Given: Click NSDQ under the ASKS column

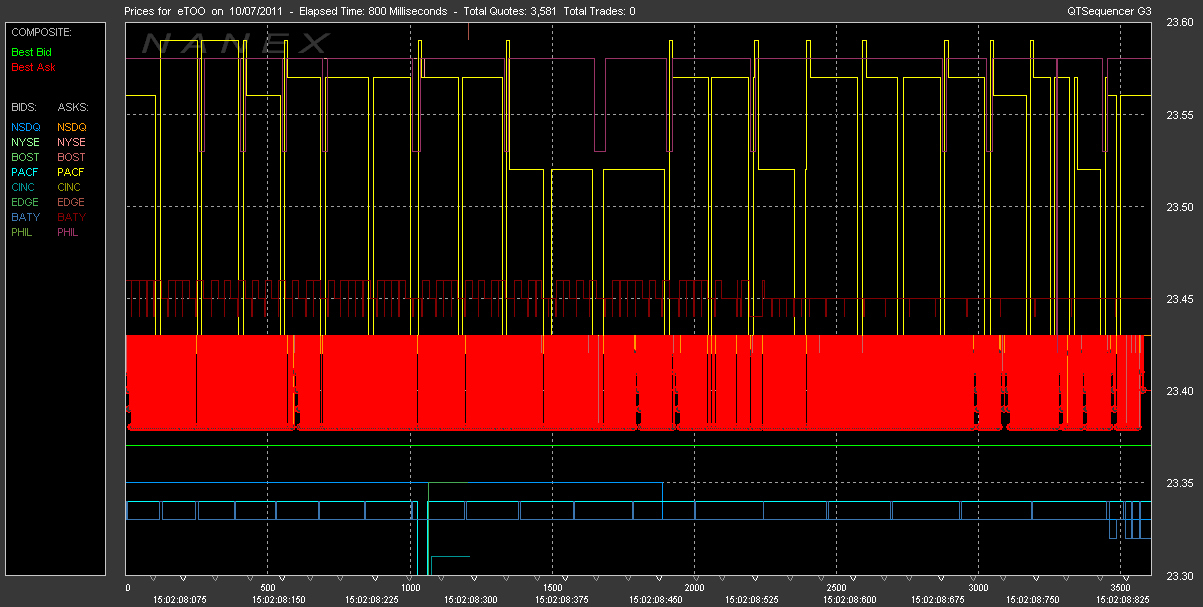Looking at the screenshot, I should pyautogui.click(x=72, y=127).
